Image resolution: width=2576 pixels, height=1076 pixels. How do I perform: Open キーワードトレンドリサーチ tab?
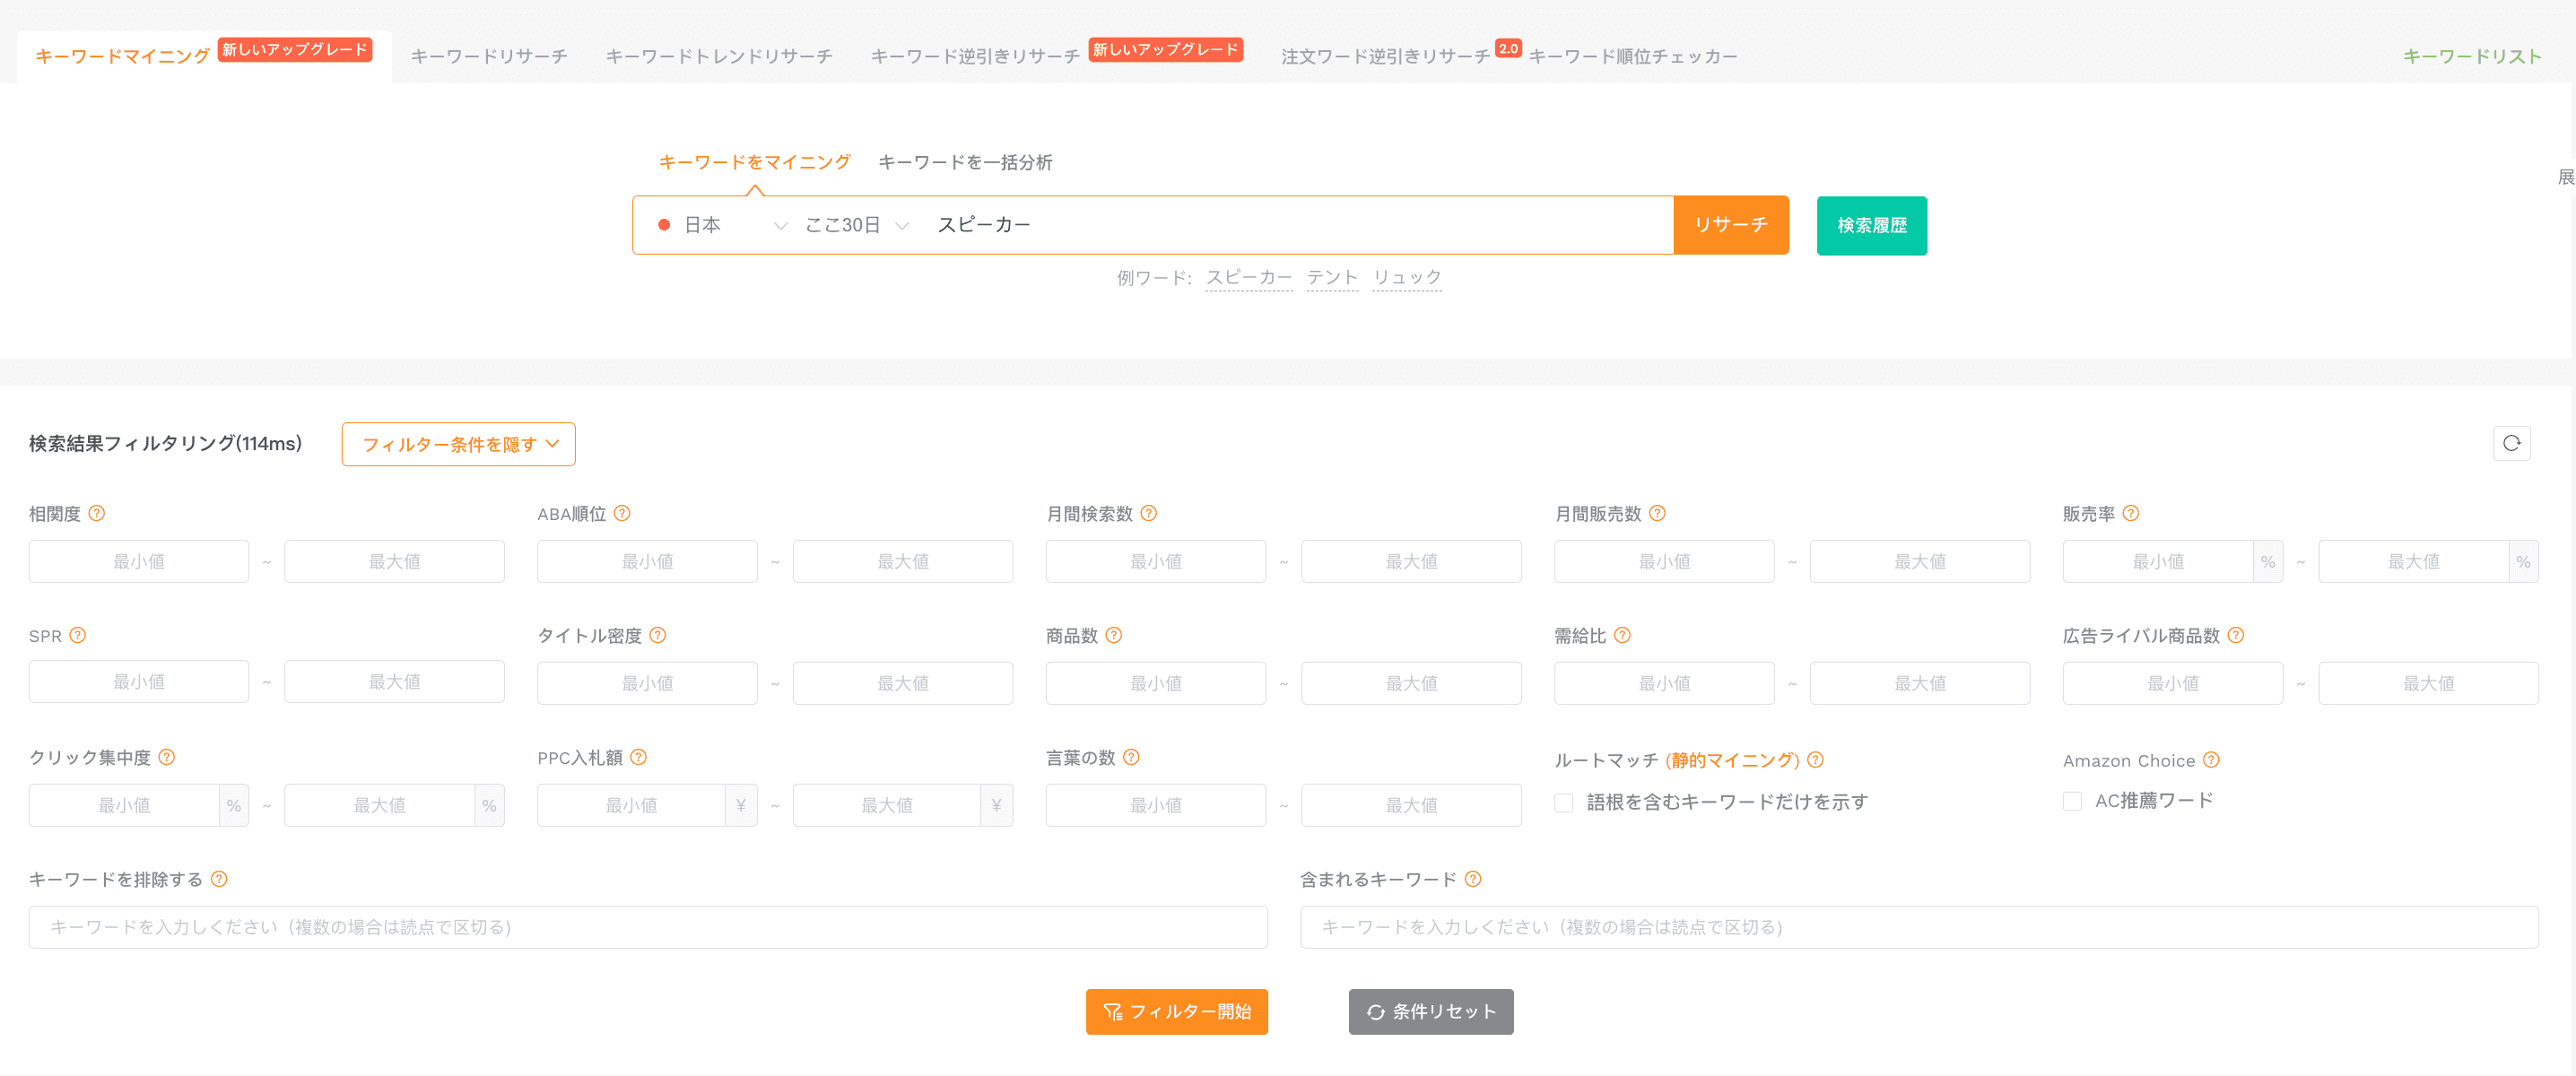pos(719,56)
